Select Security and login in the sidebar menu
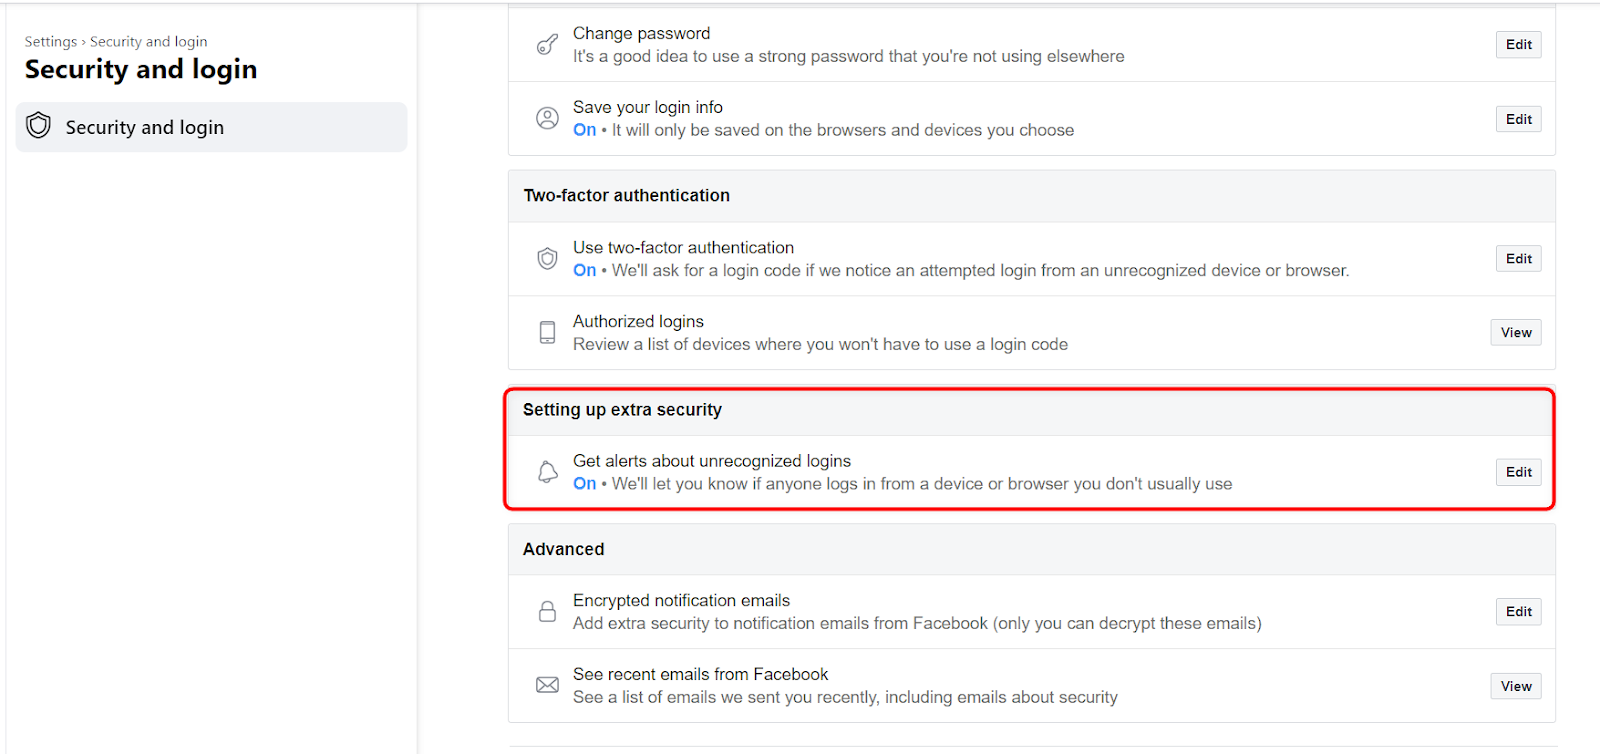Screen dimensions: 1600x754 tap(144, 126)
